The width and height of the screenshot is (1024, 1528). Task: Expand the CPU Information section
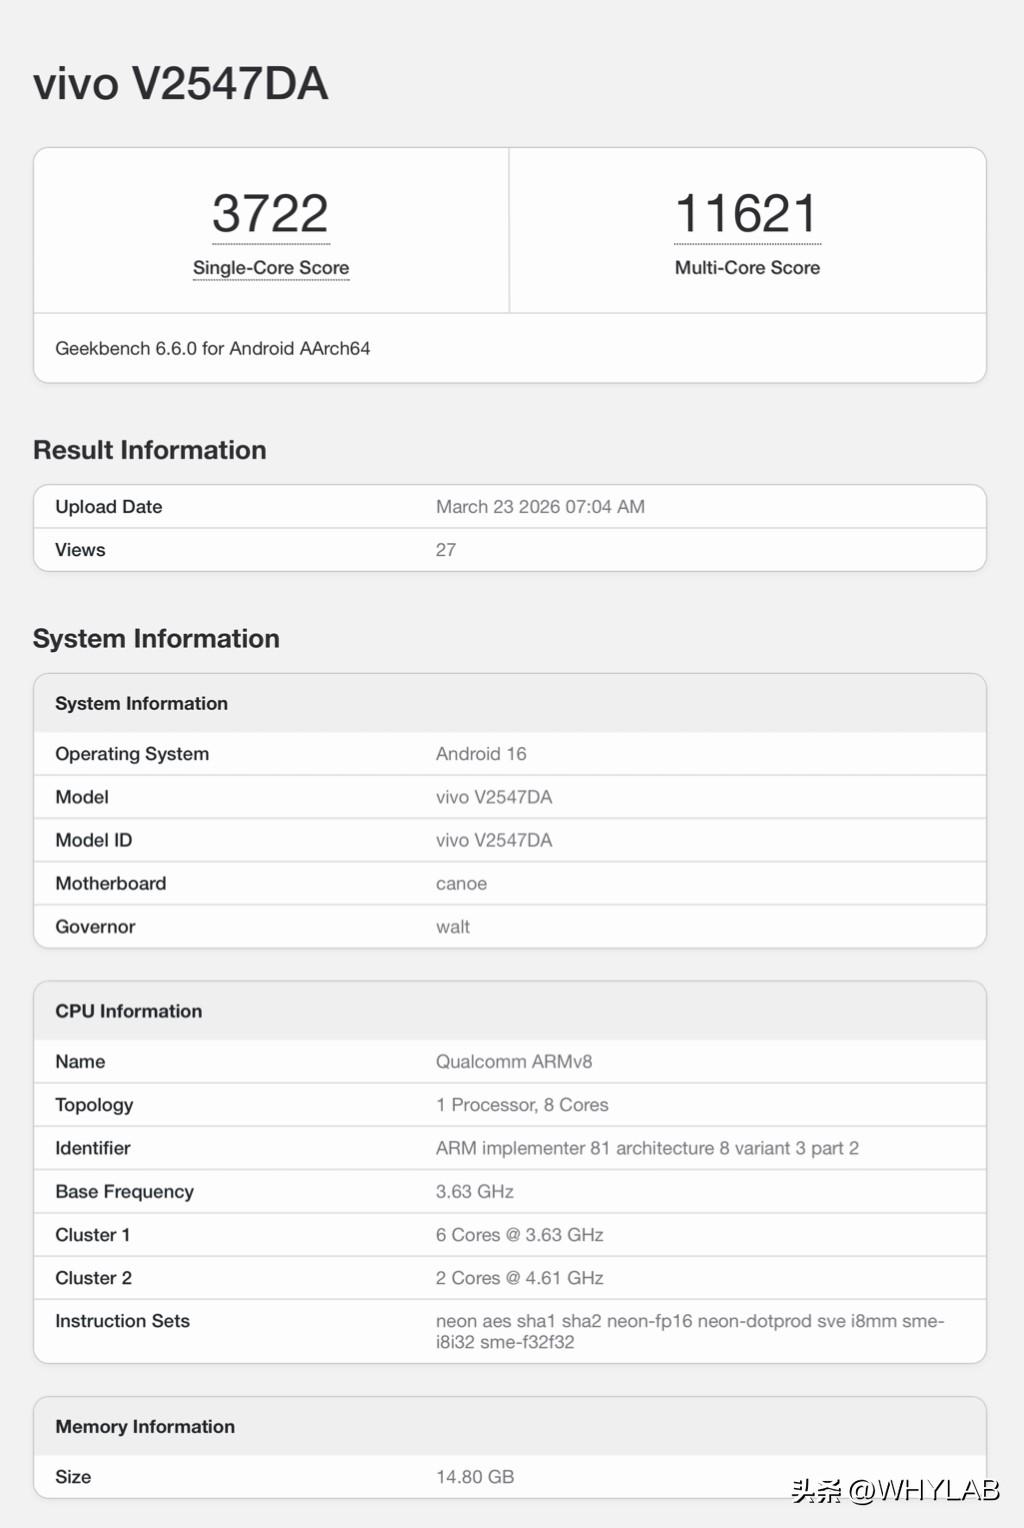coord(126,1011)
